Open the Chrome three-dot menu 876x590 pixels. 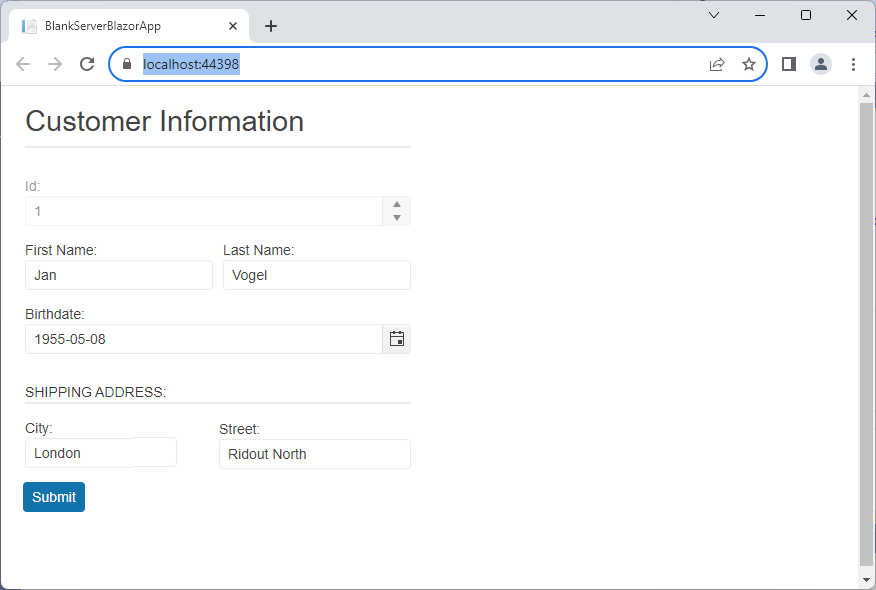pos(853,64)
